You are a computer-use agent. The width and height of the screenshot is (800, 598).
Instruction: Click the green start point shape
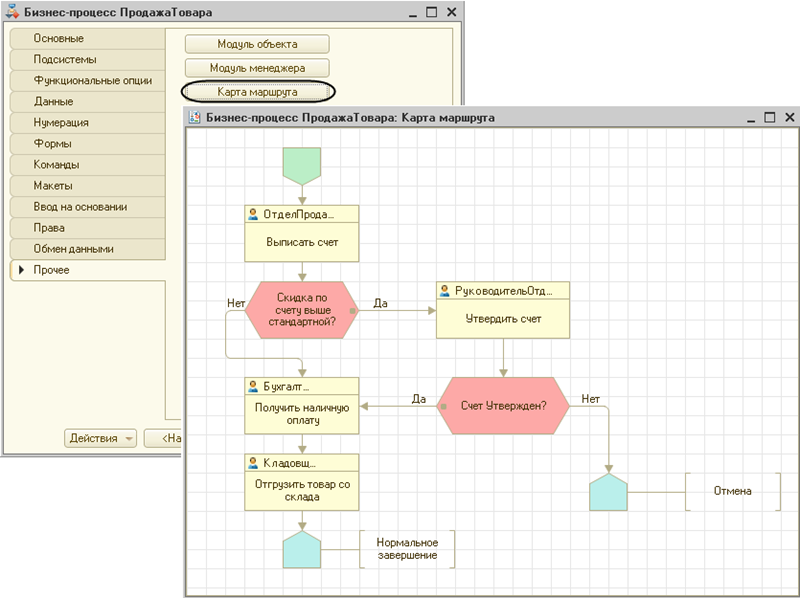302,165
